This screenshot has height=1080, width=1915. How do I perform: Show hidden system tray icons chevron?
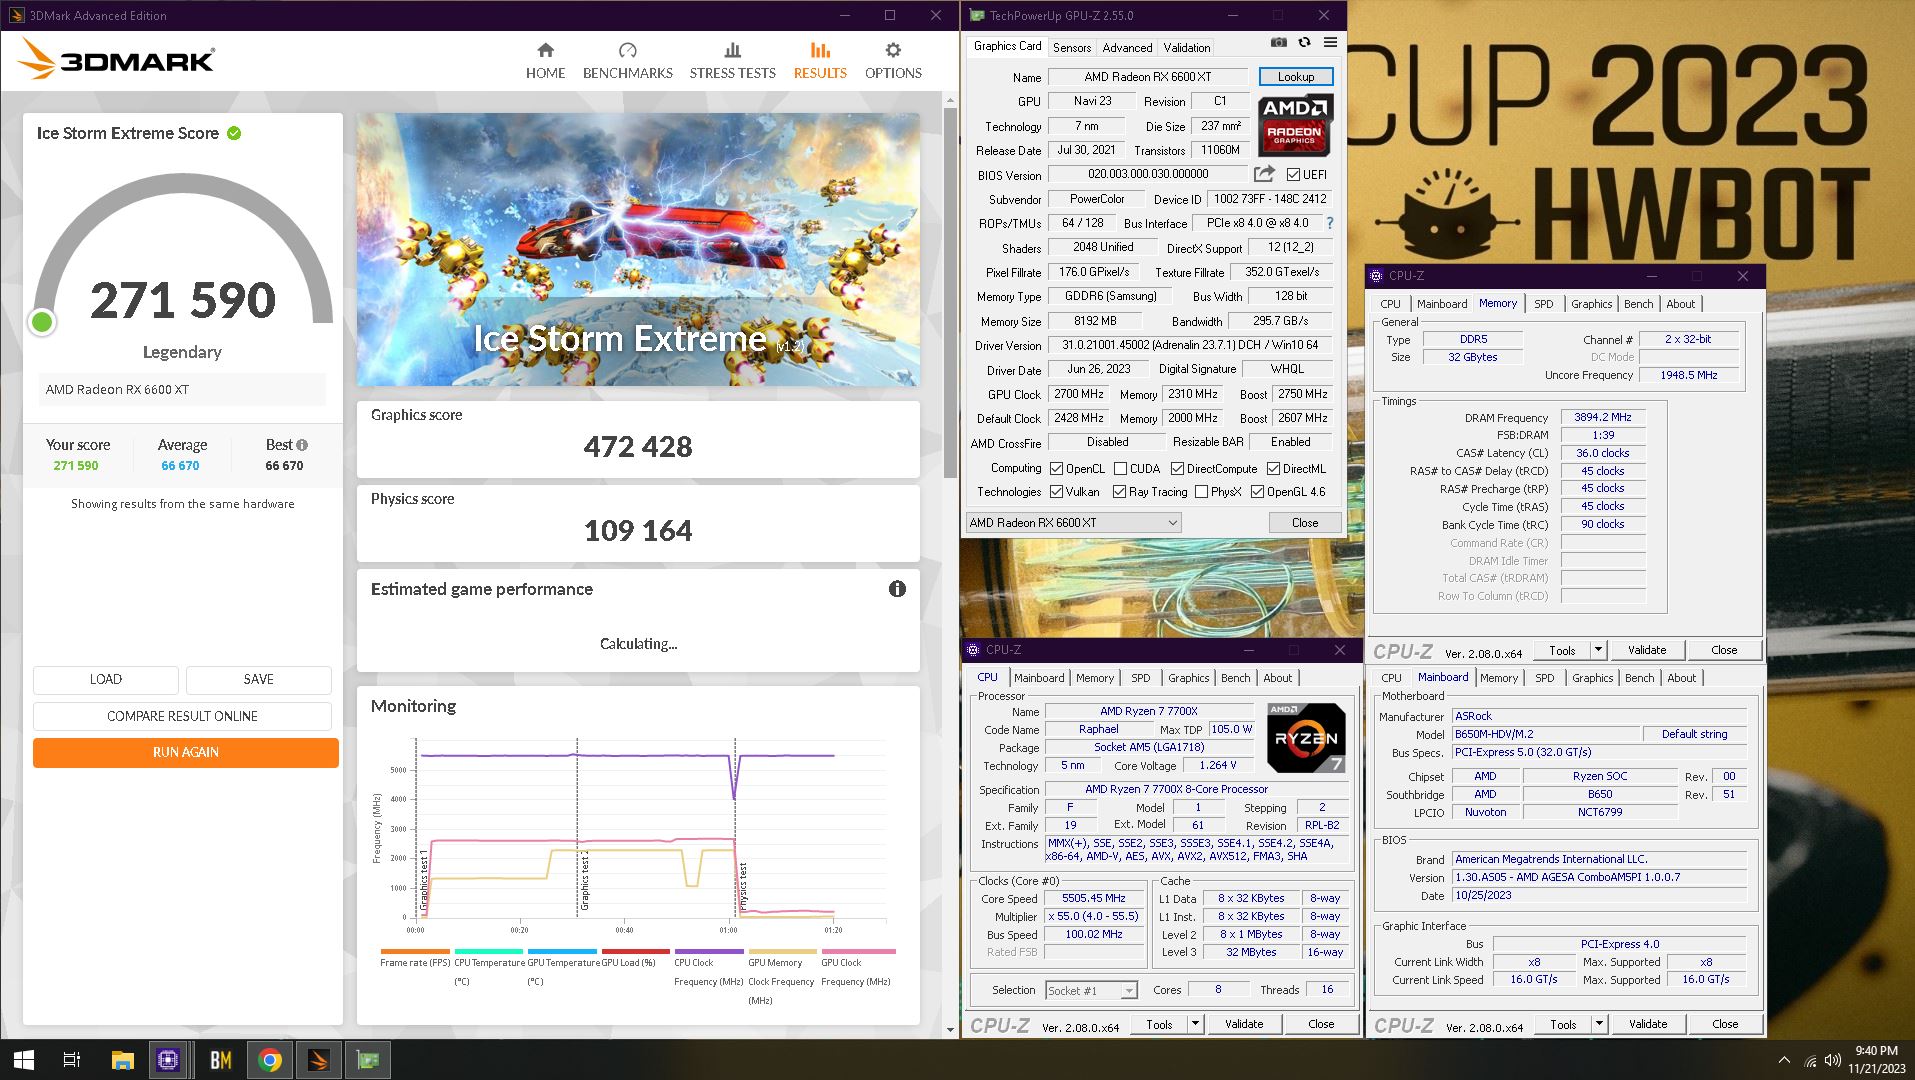pos(1784,1060)
